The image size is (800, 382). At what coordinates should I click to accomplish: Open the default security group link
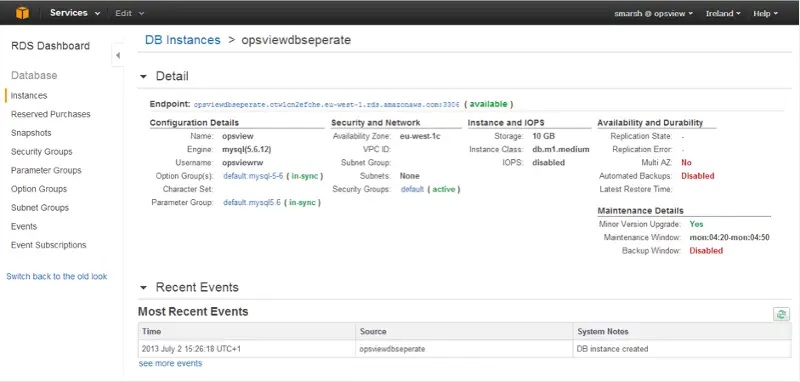coord(412,189)
